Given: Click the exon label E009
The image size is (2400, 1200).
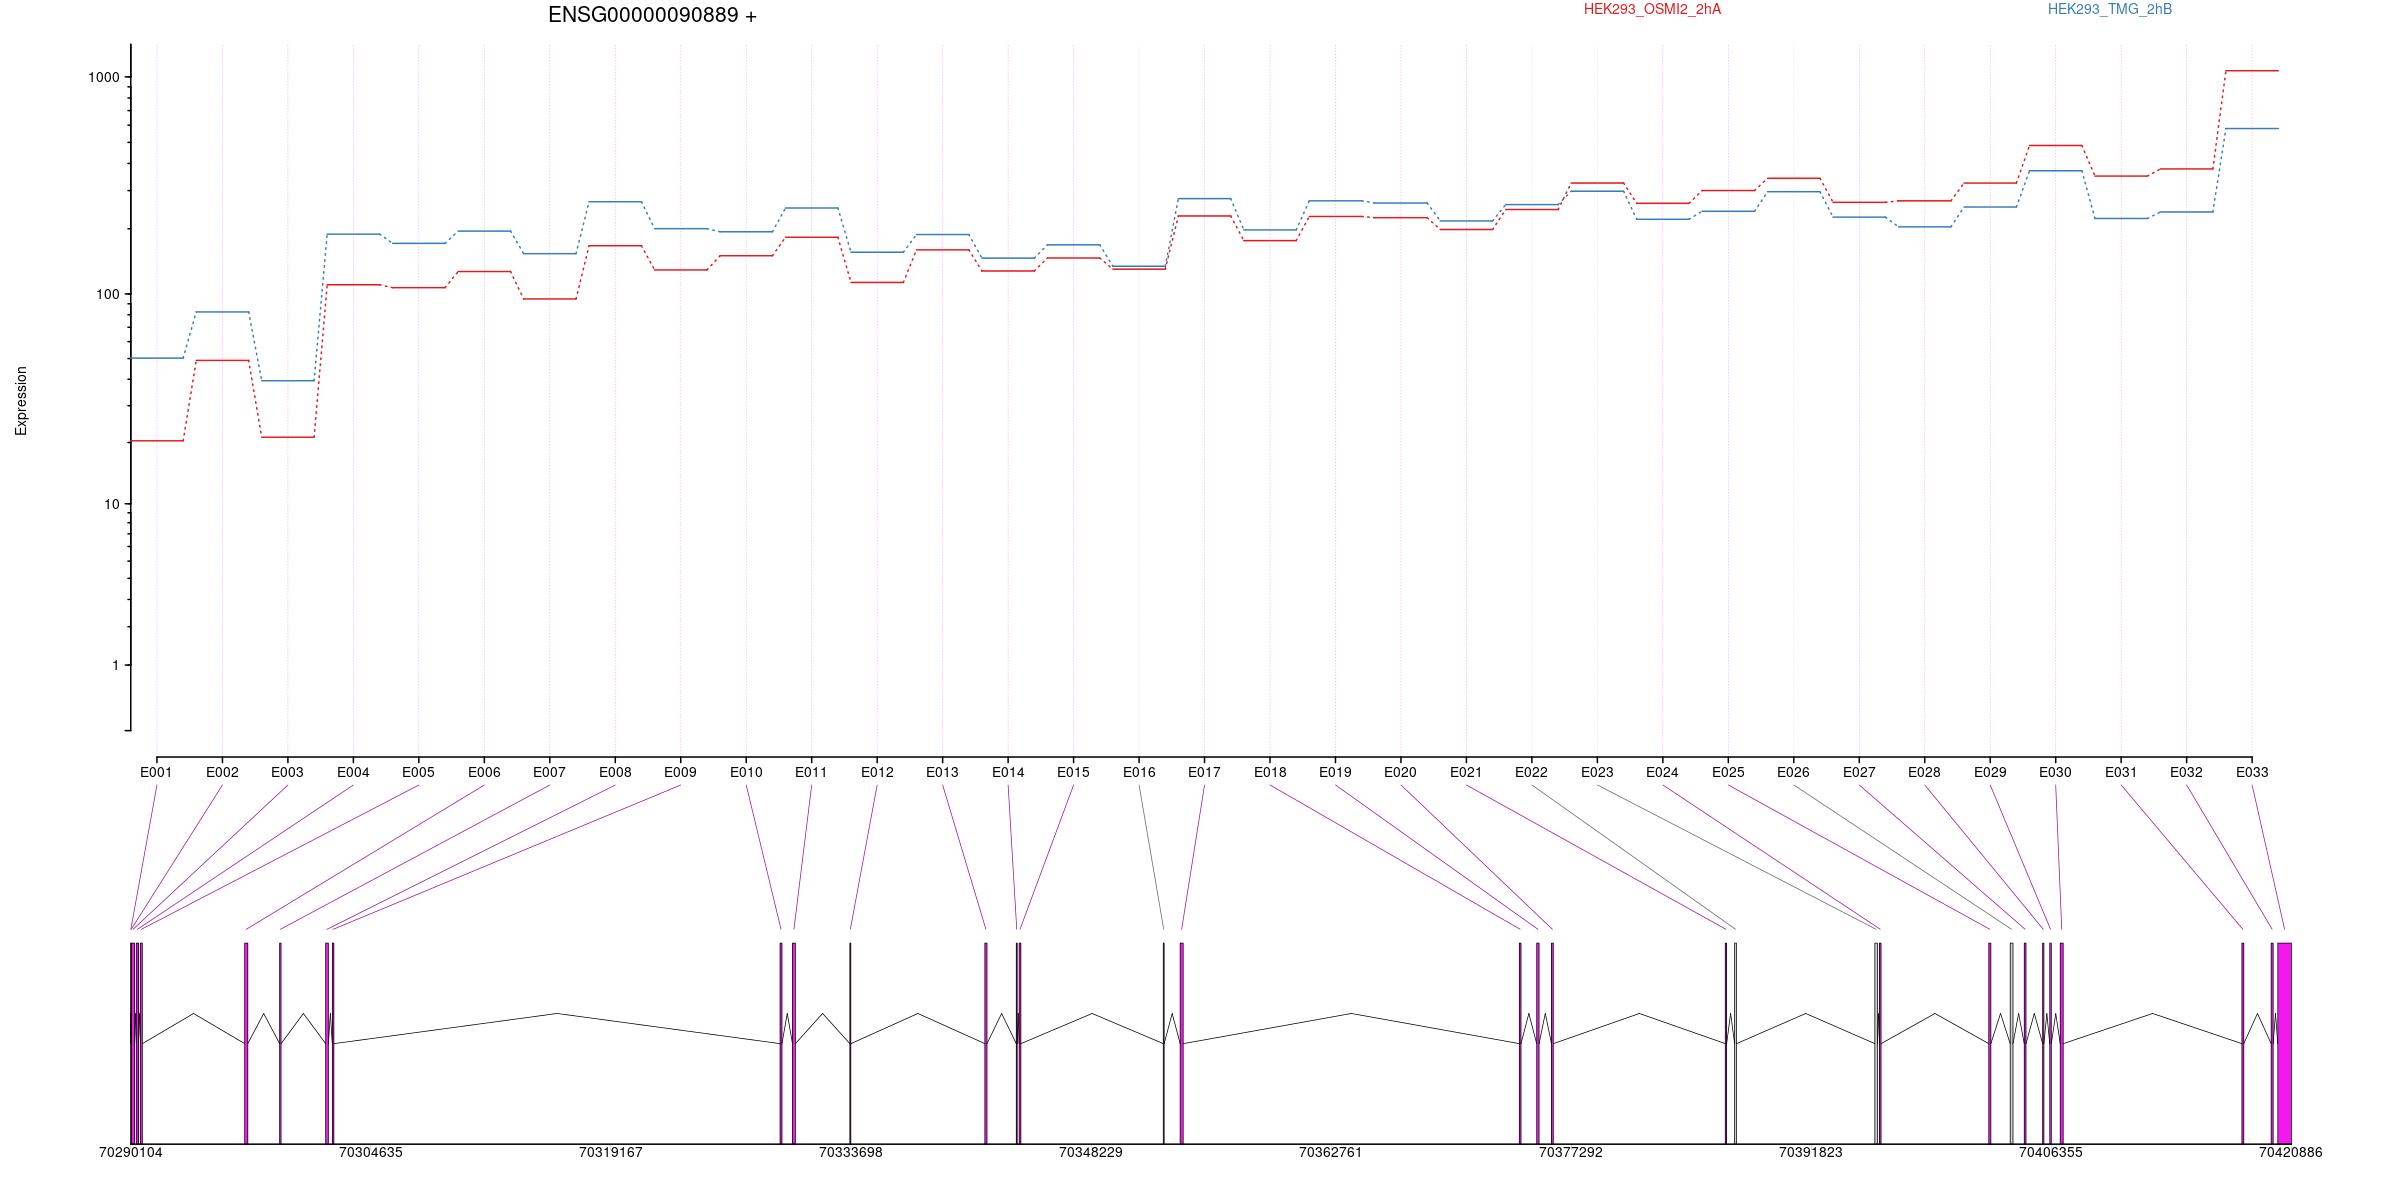Looking at the screenshot, I should 680,772.
